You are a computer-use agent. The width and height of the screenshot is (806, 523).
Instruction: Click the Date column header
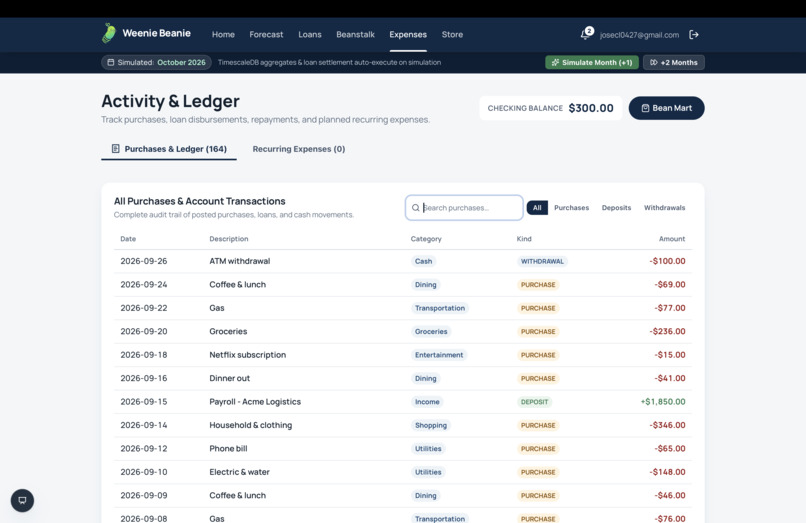[x=128, y=239]
